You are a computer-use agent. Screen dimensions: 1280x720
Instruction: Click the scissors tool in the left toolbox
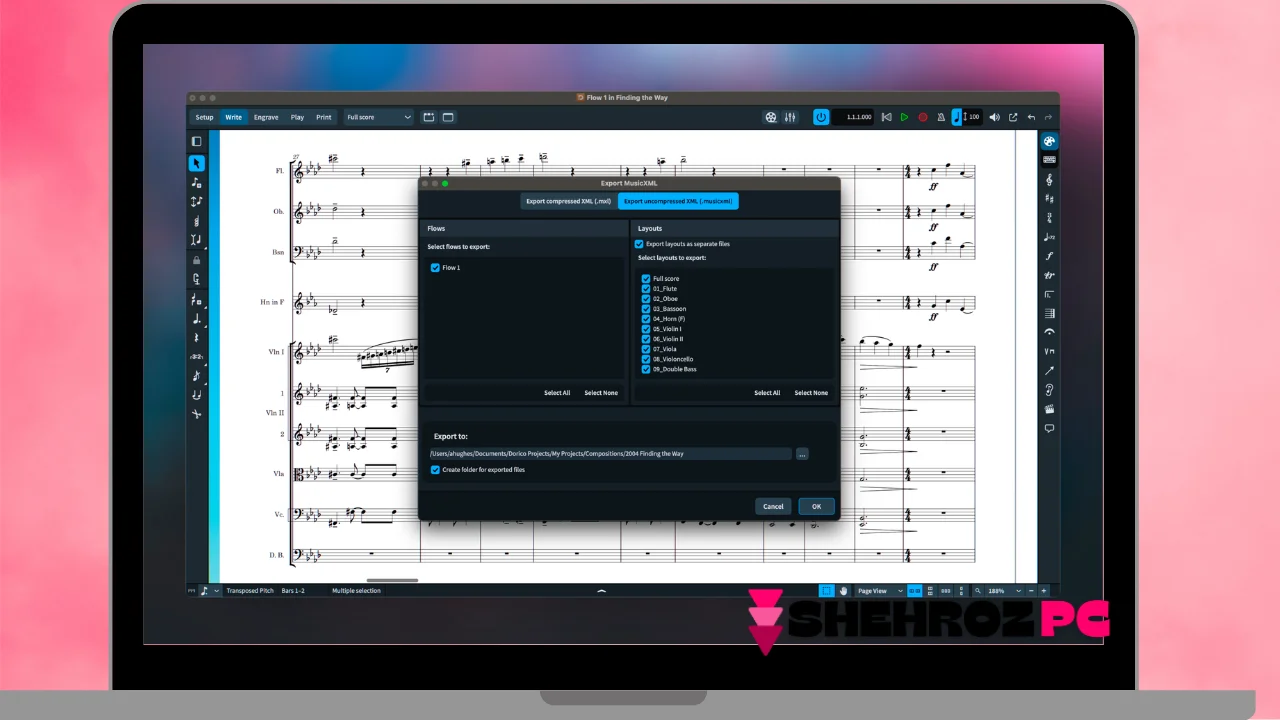tap(197, 414)
